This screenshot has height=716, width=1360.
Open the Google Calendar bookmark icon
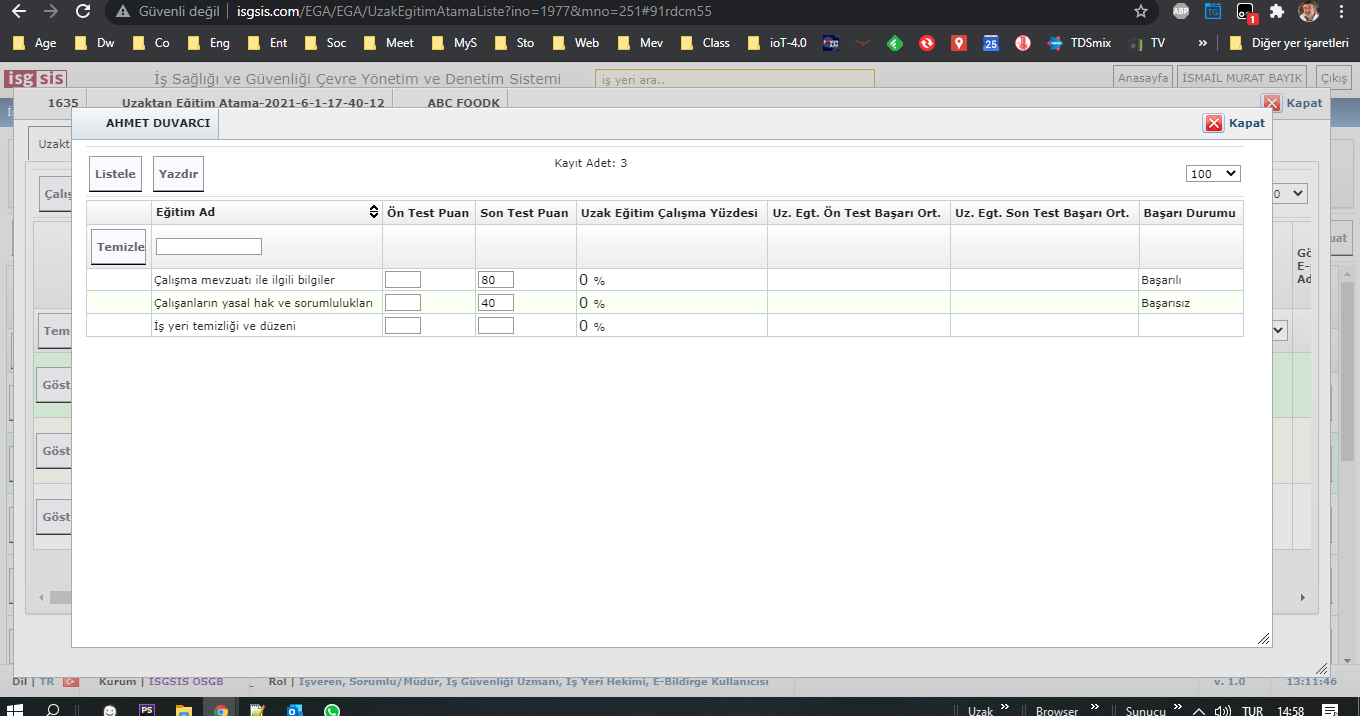tap(990, 43)
